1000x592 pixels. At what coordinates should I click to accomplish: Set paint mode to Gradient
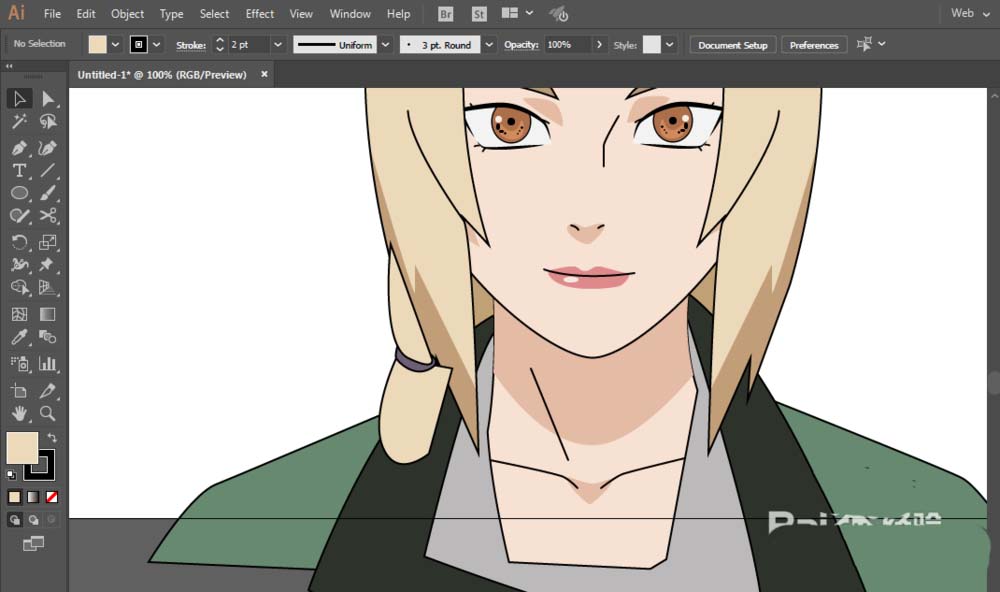(x=33, y=497)
